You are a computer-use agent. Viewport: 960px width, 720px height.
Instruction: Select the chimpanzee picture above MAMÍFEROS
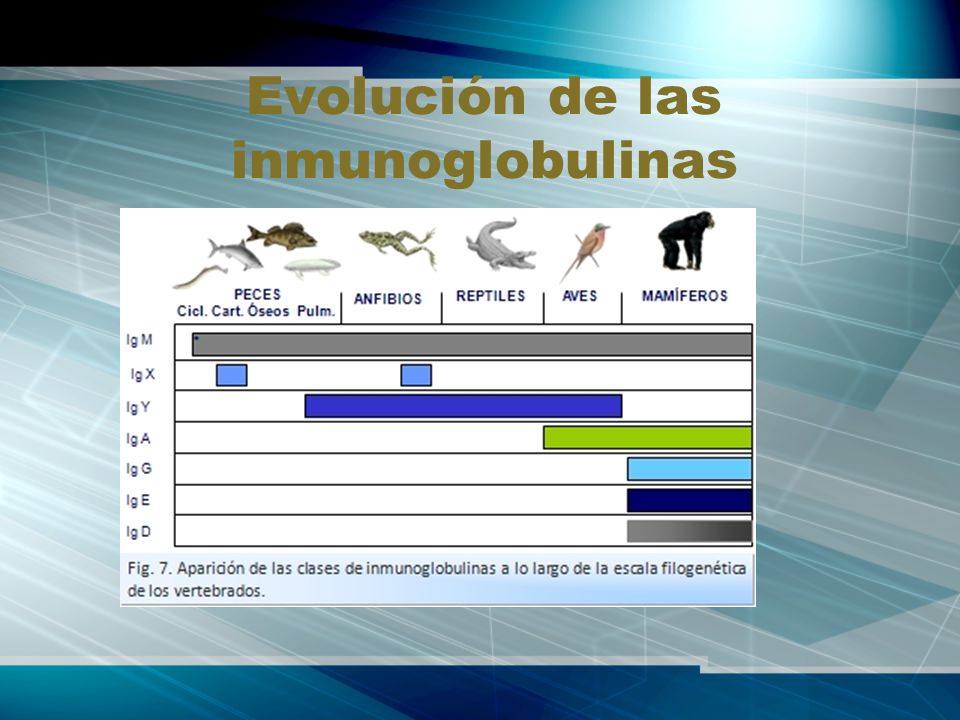click(685, 241)
